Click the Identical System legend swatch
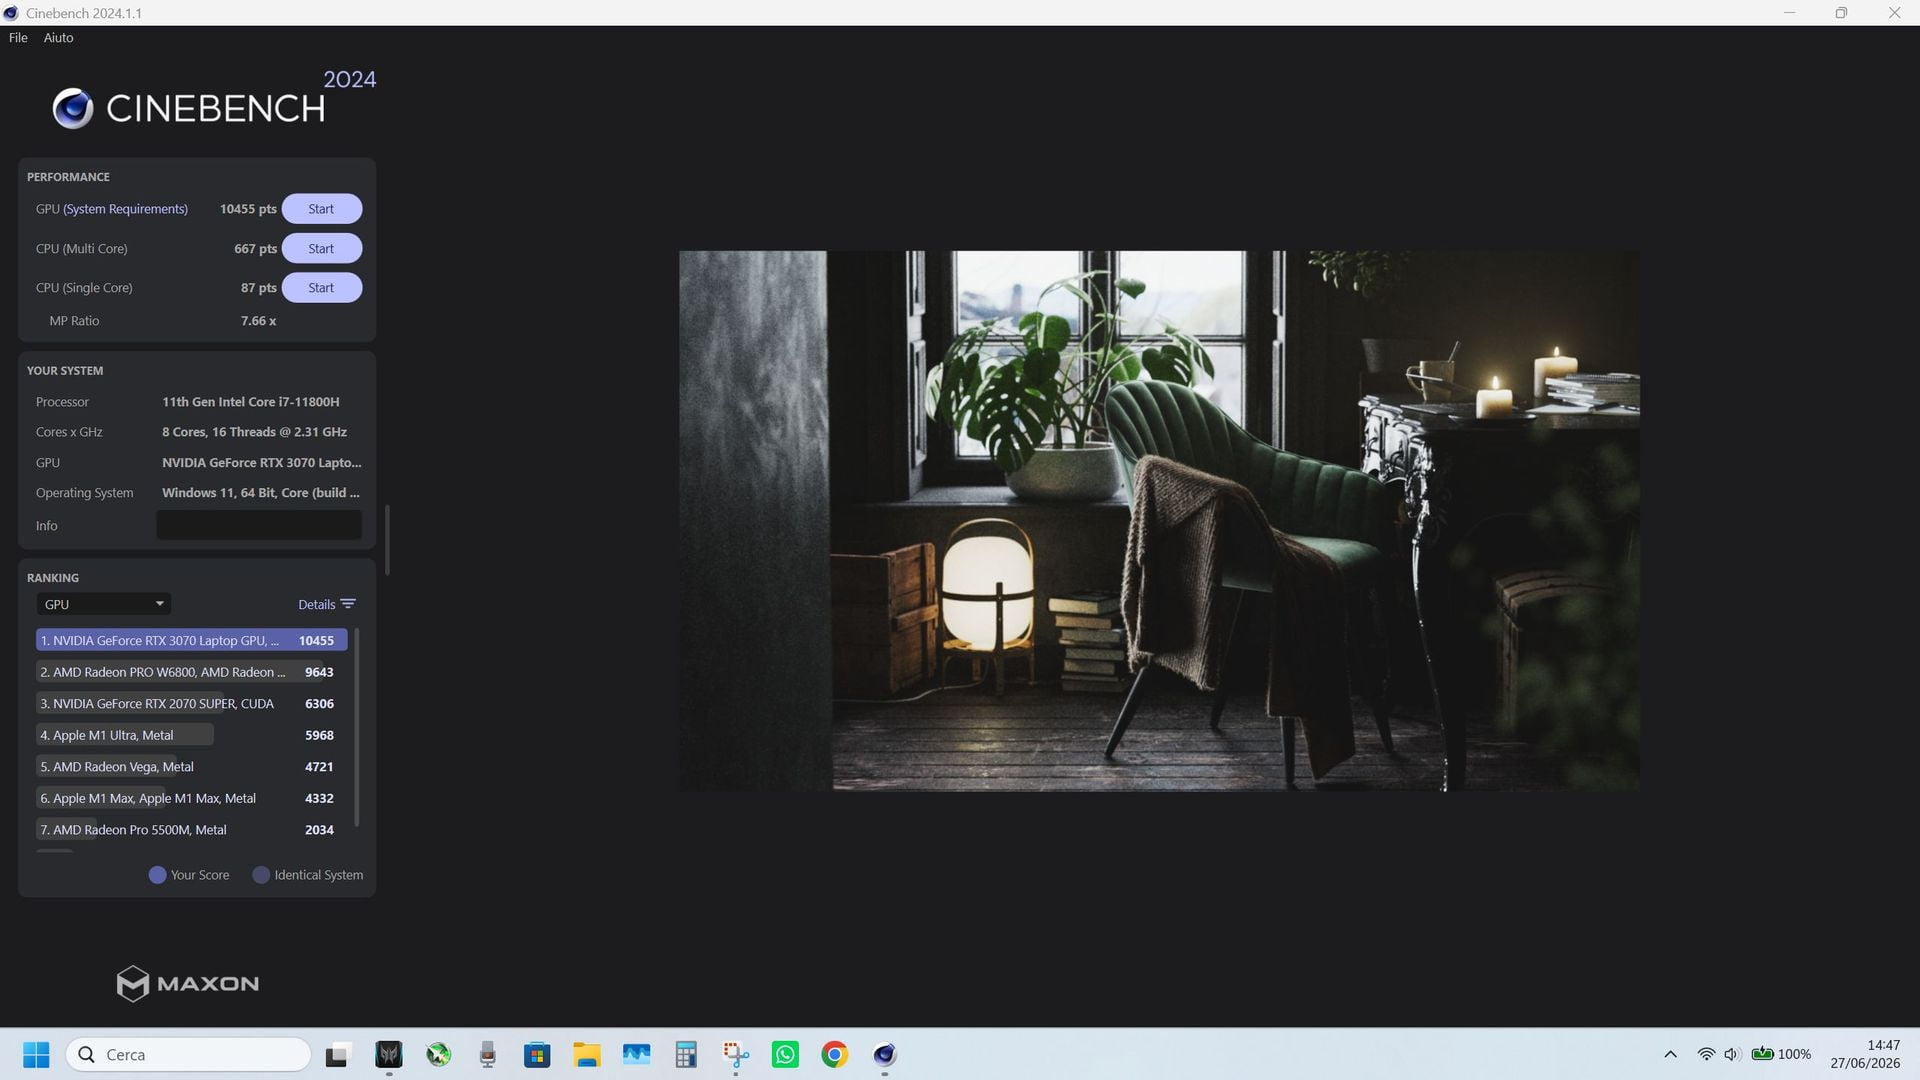Screen dimensions: 1920x1080 [261, 875]
